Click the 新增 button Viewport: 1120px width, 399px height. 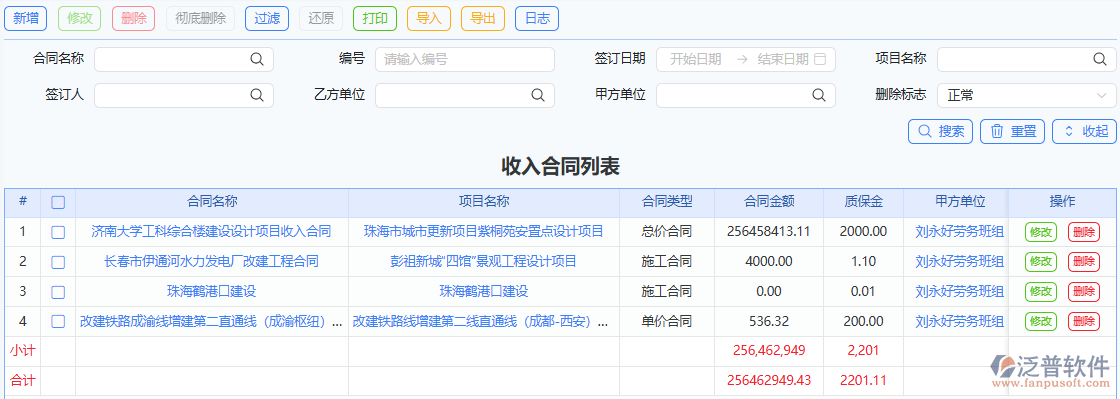pos(26,19)
